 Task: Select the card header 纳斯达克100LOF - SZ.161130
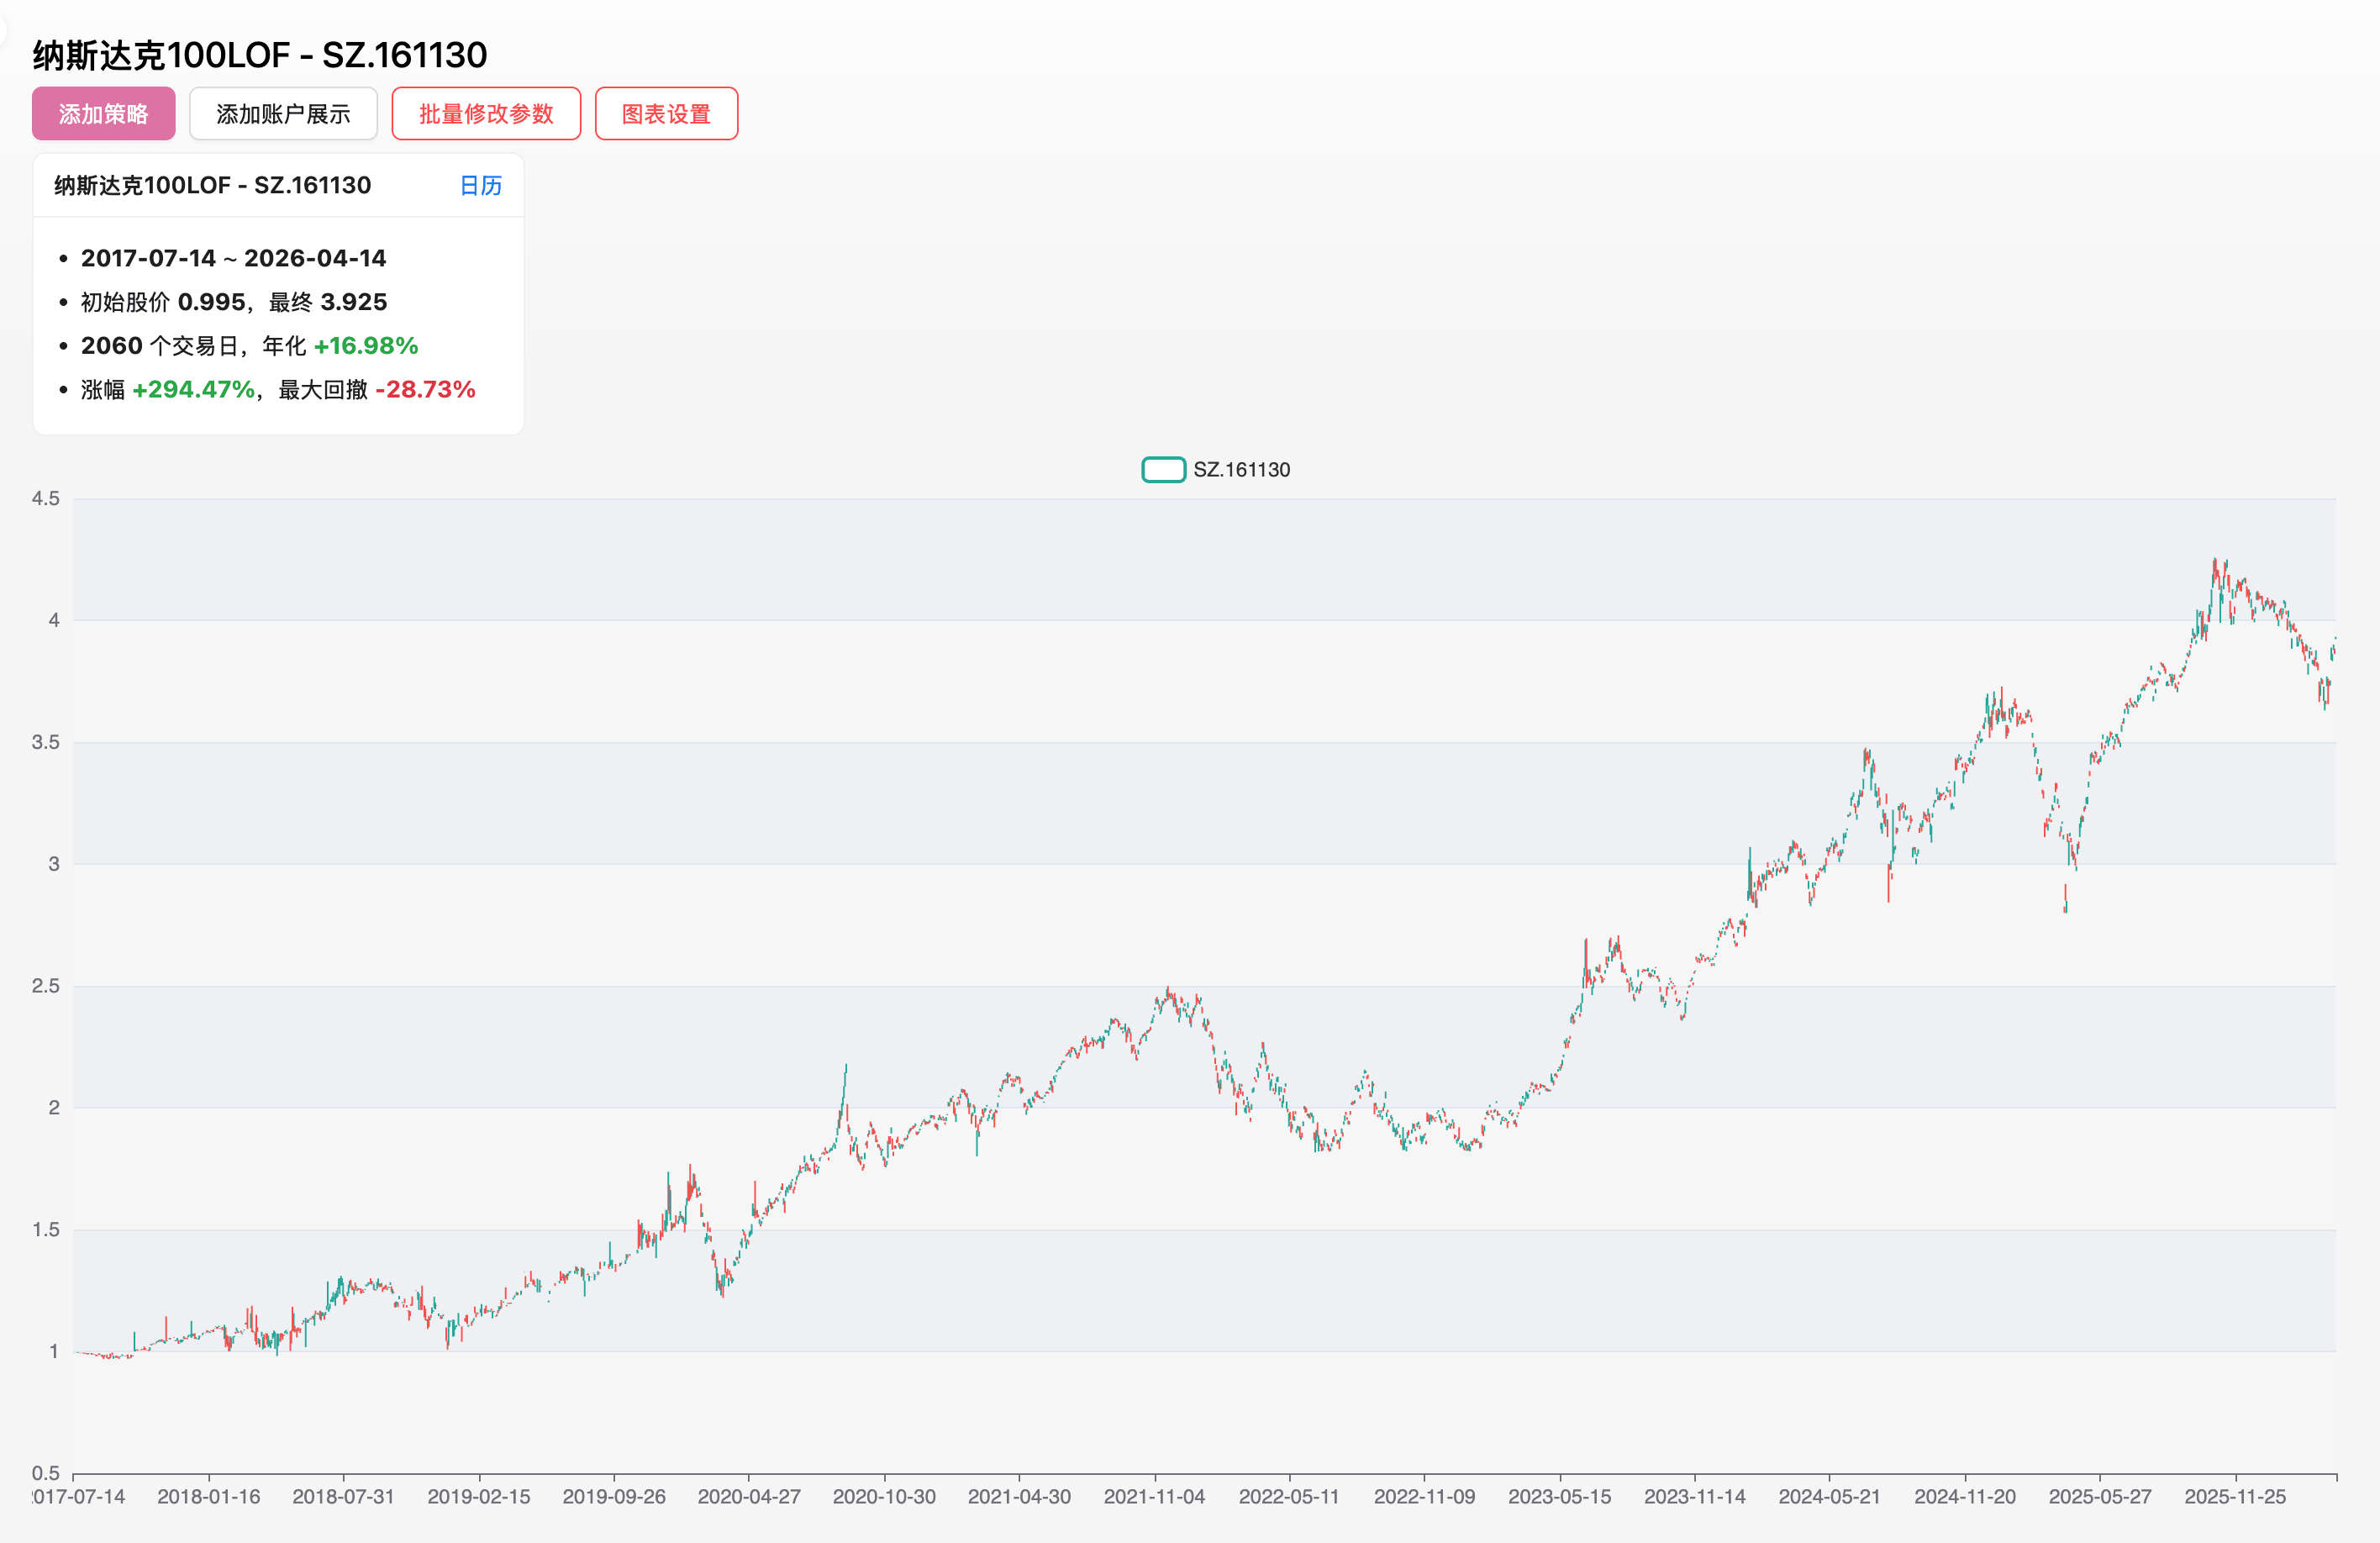212,185
